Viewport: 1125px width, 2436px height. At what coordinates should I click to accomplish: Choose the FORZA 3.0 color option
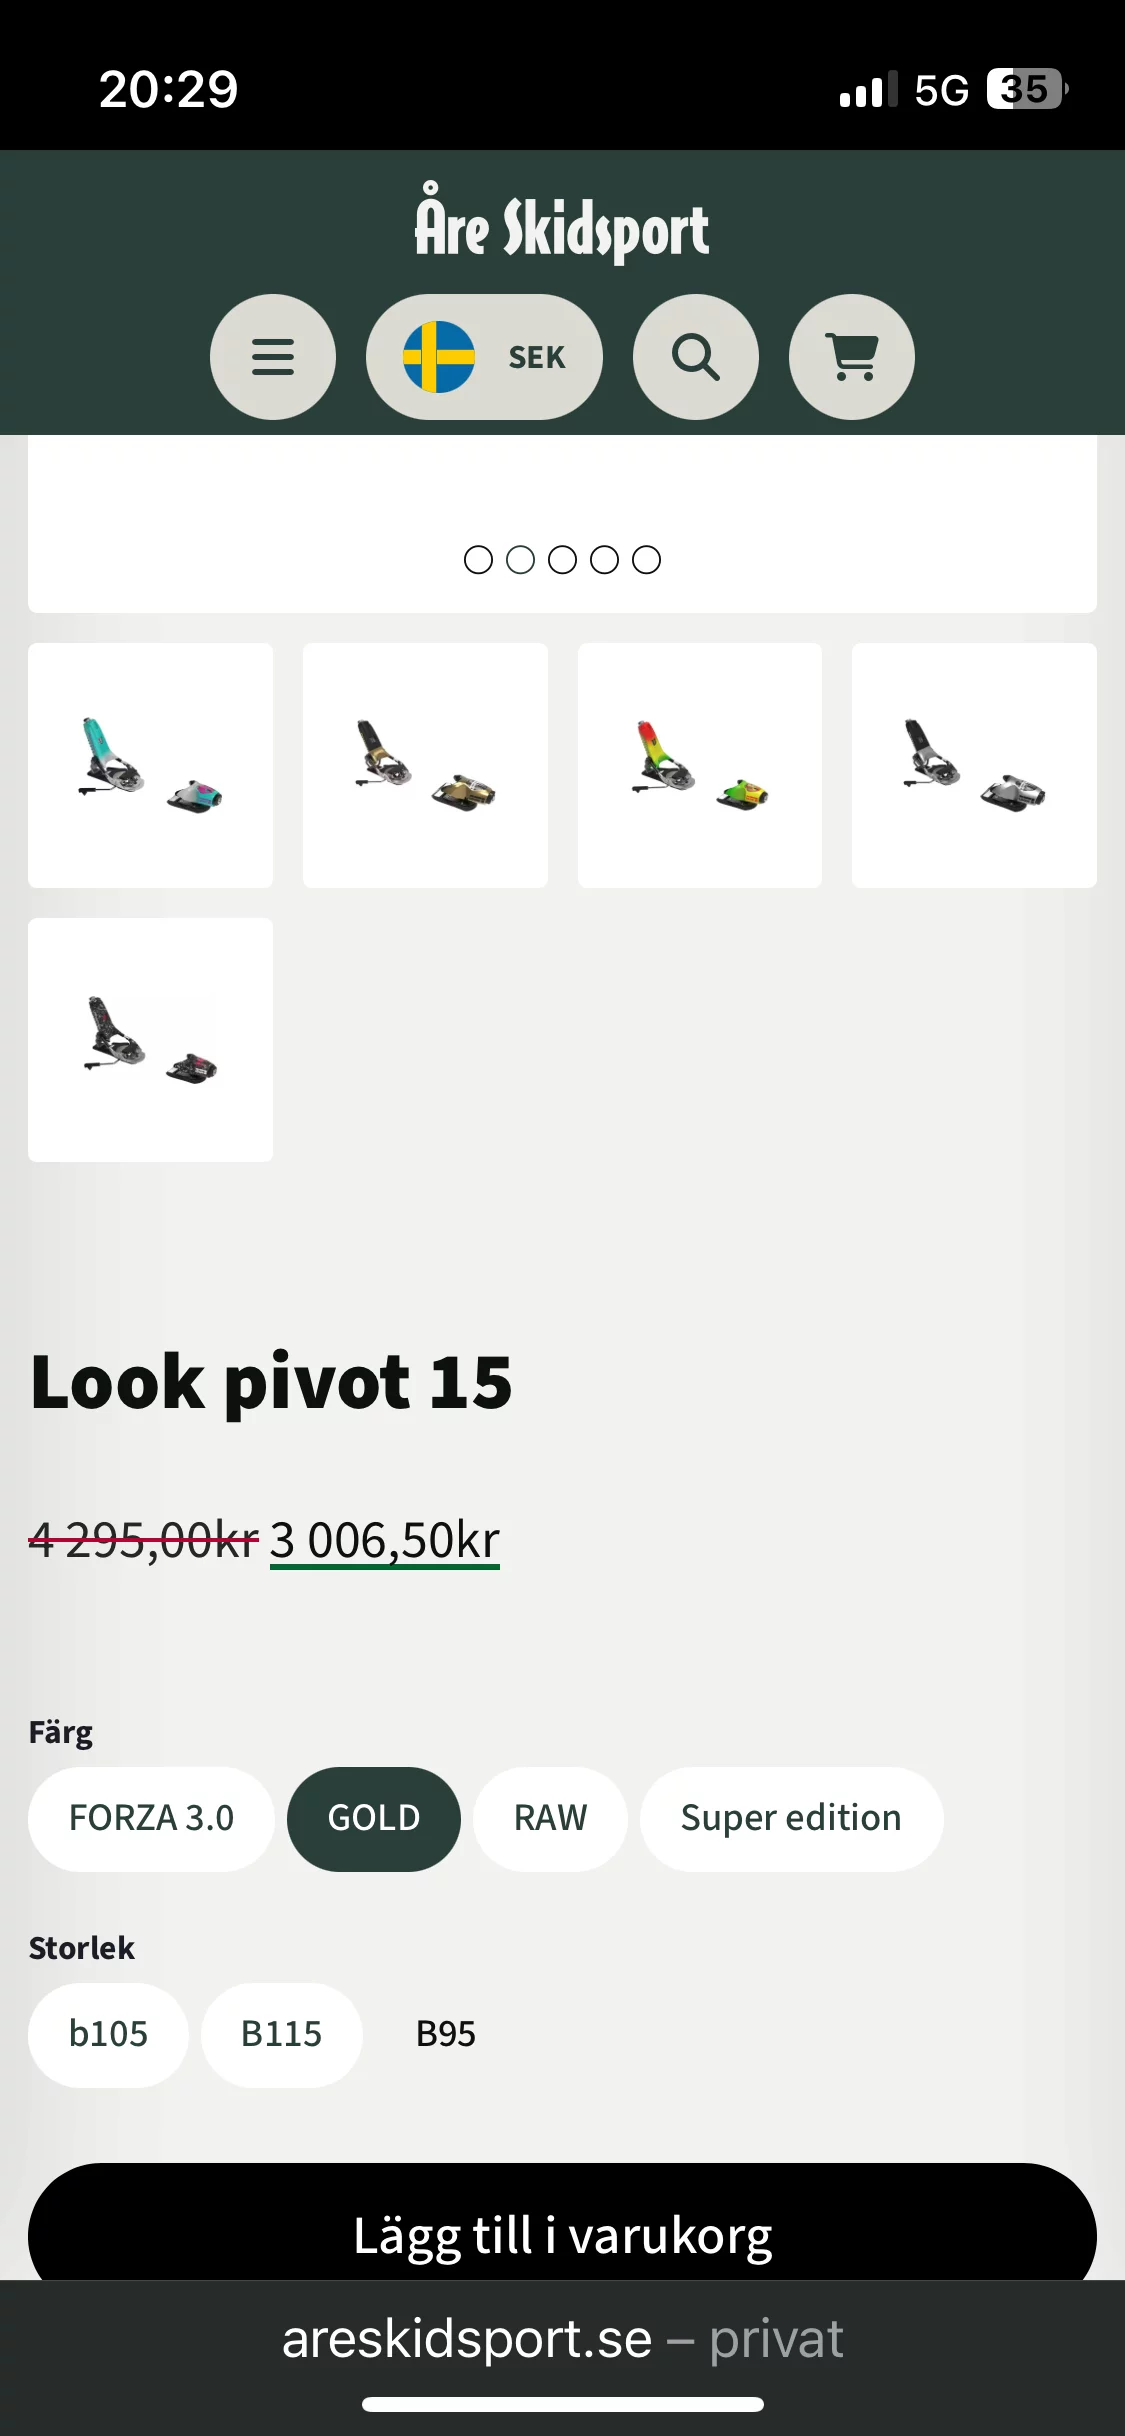click(x=151, y=1818)
